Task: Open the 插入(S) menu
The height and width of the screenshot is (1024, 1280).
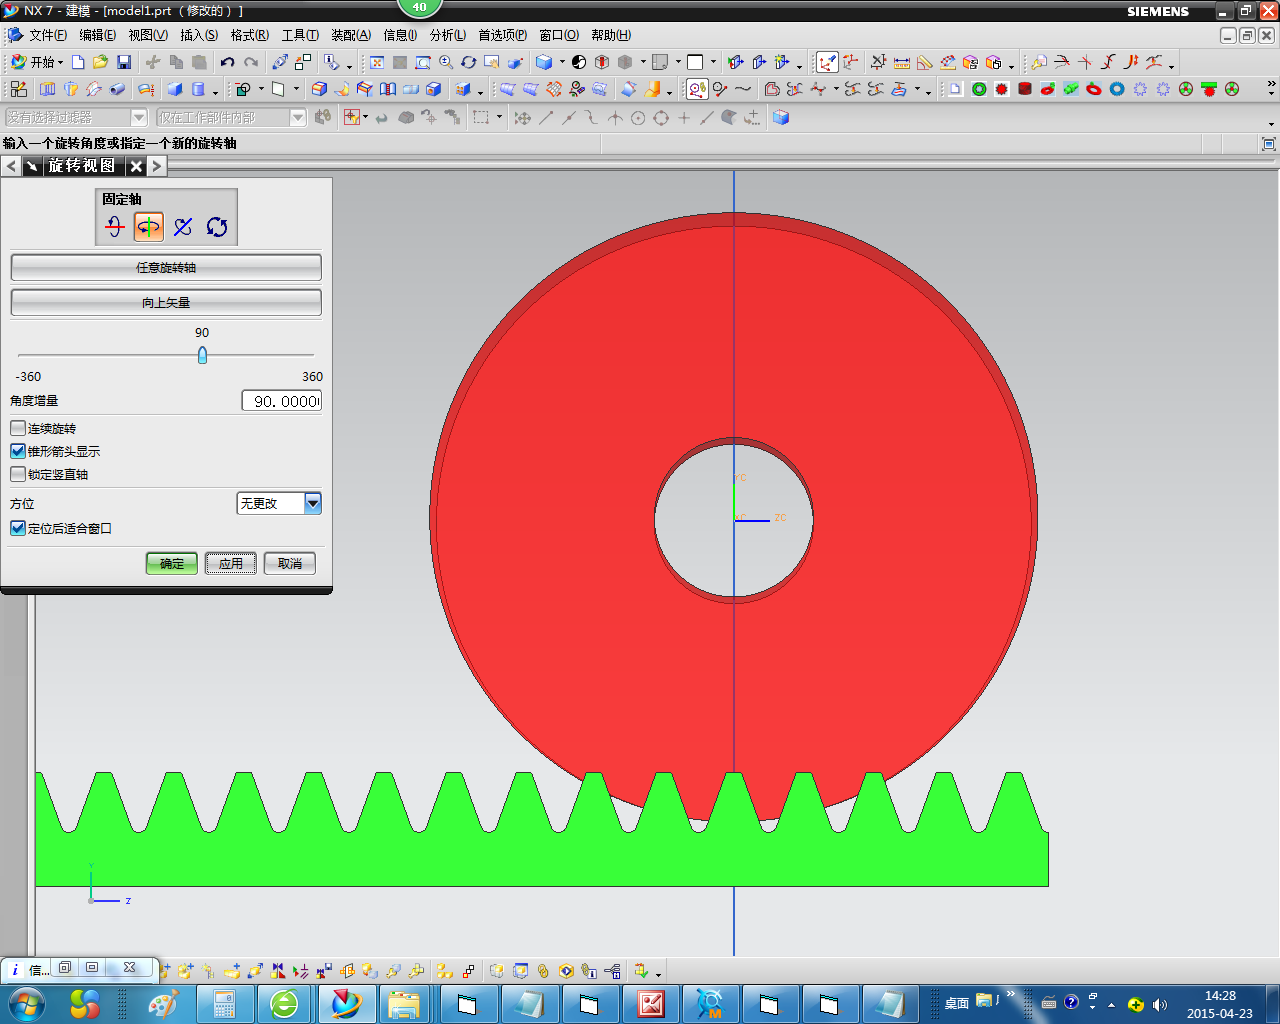Action: click(199, 35)
